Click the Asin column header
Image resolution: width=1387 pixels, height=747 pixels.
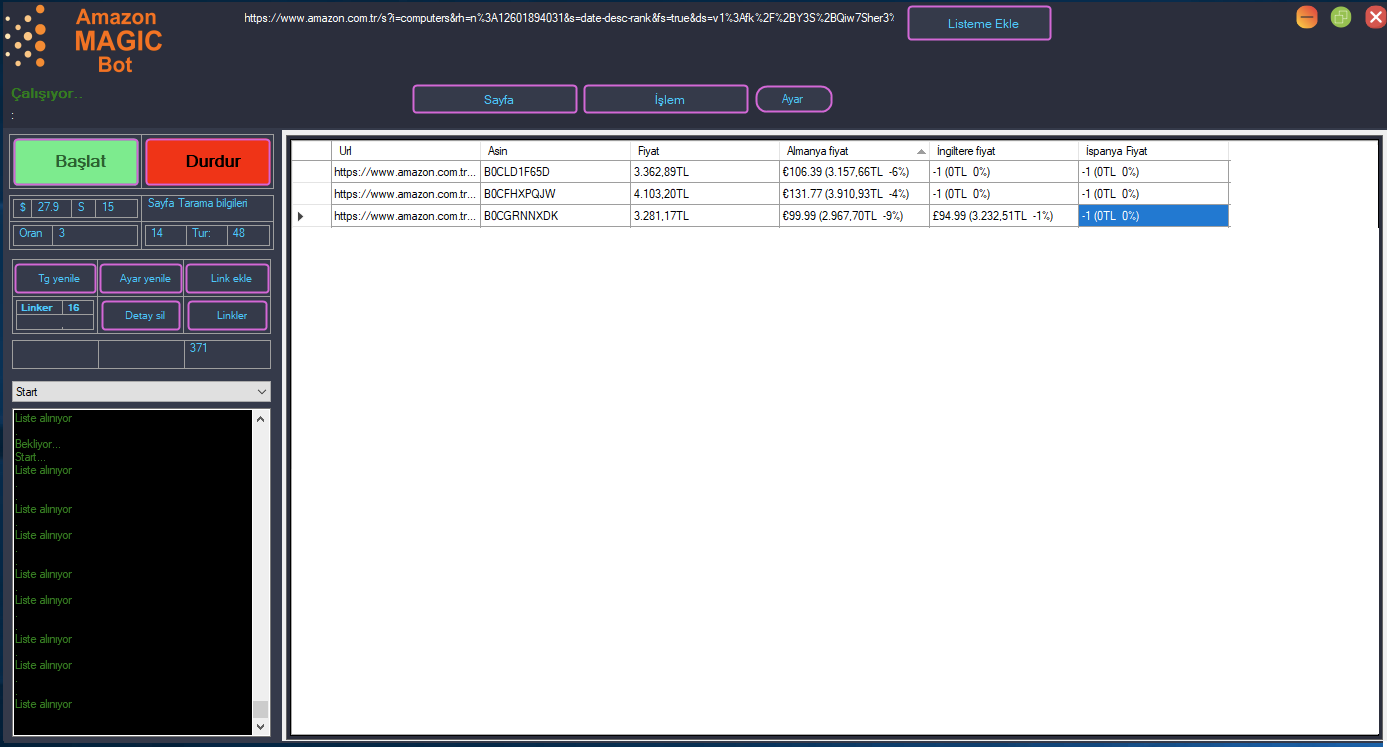tap(555, 150)
